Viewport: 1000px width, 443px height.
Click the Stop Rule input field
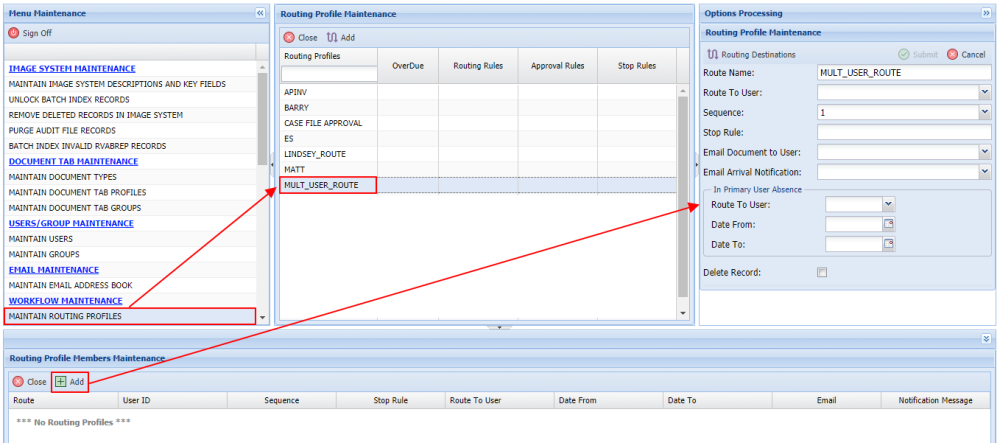pos(904,133)
